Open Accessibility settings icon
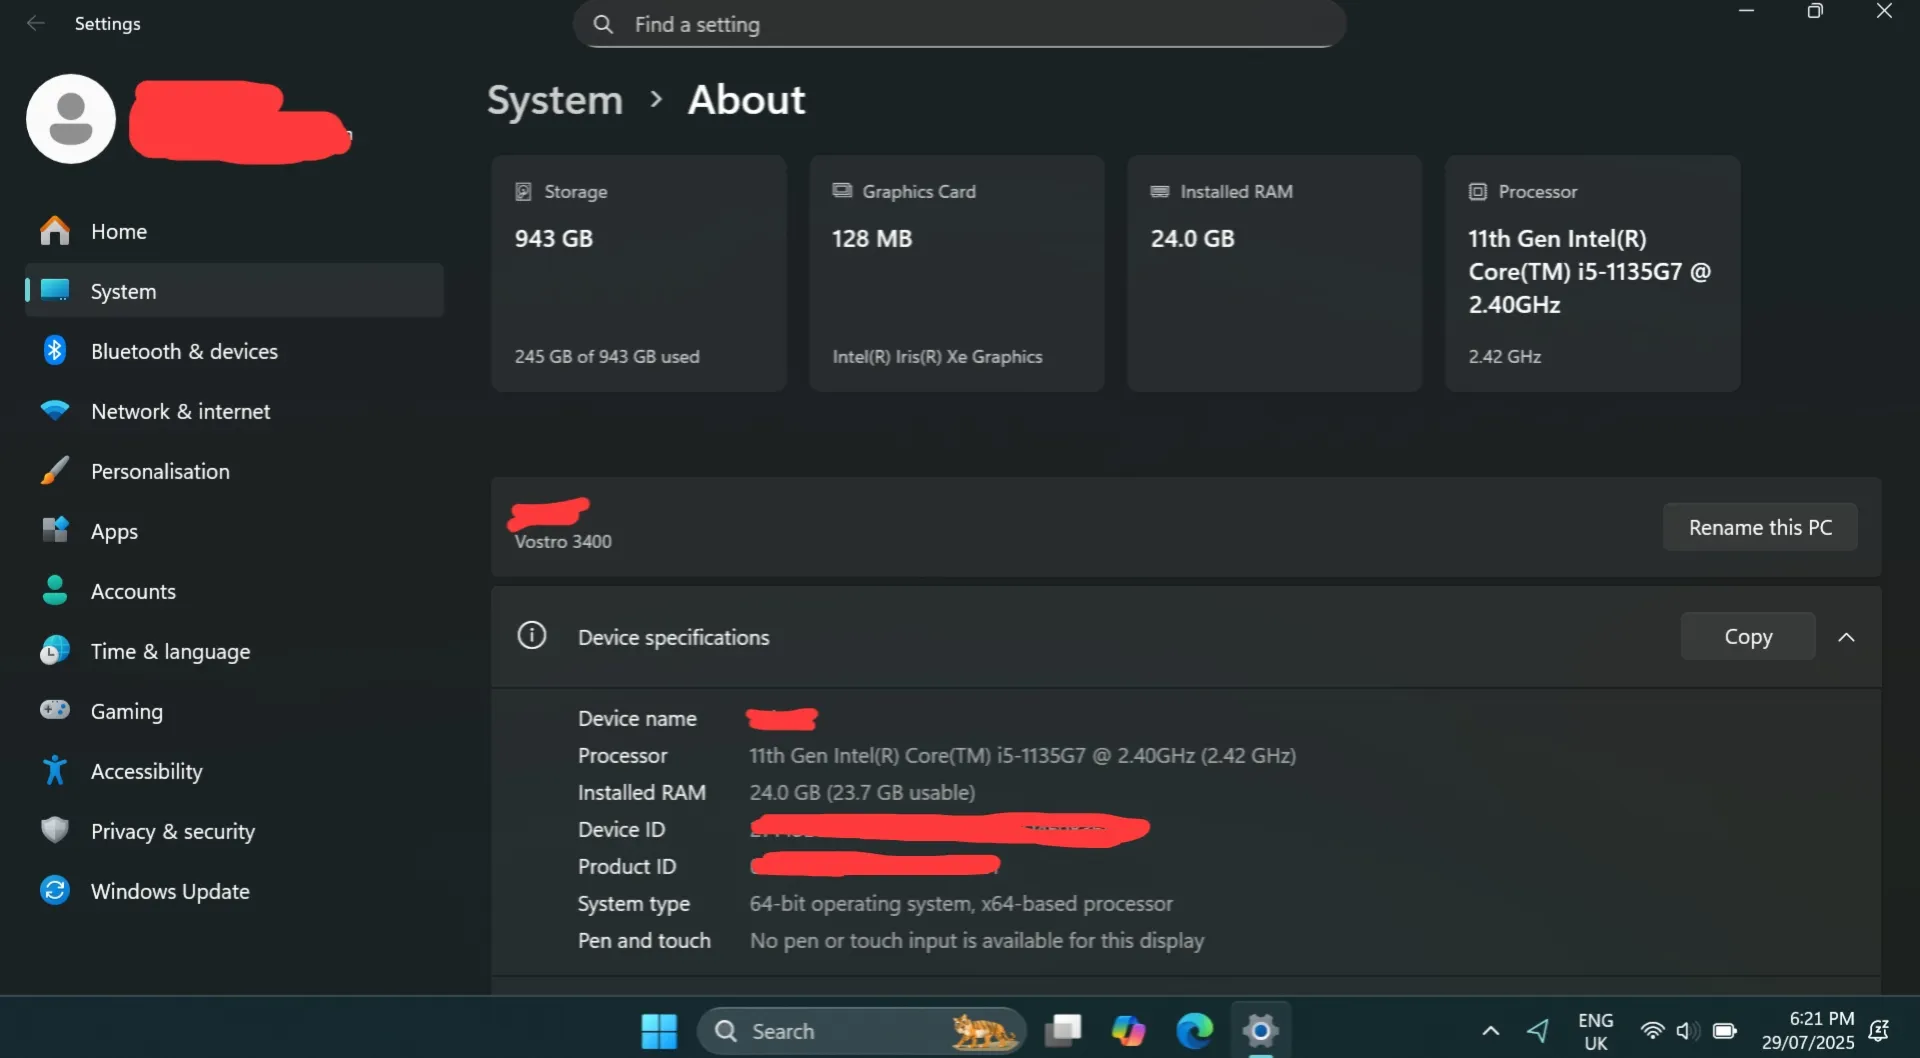1920x1058 pixels. click(55, 771)
